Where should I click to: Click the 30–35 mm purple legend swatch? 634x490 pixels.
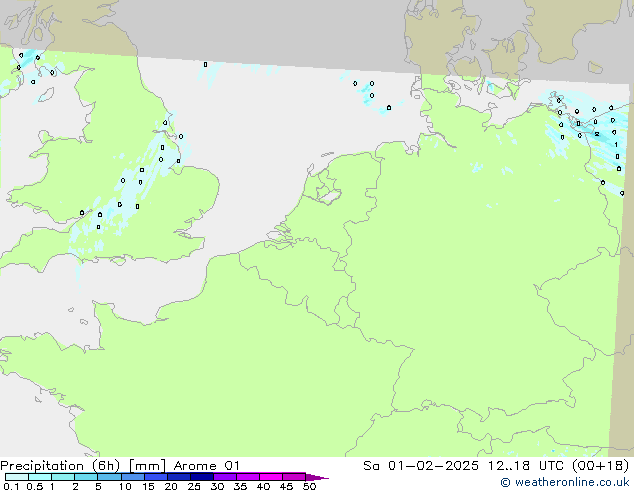225,477
